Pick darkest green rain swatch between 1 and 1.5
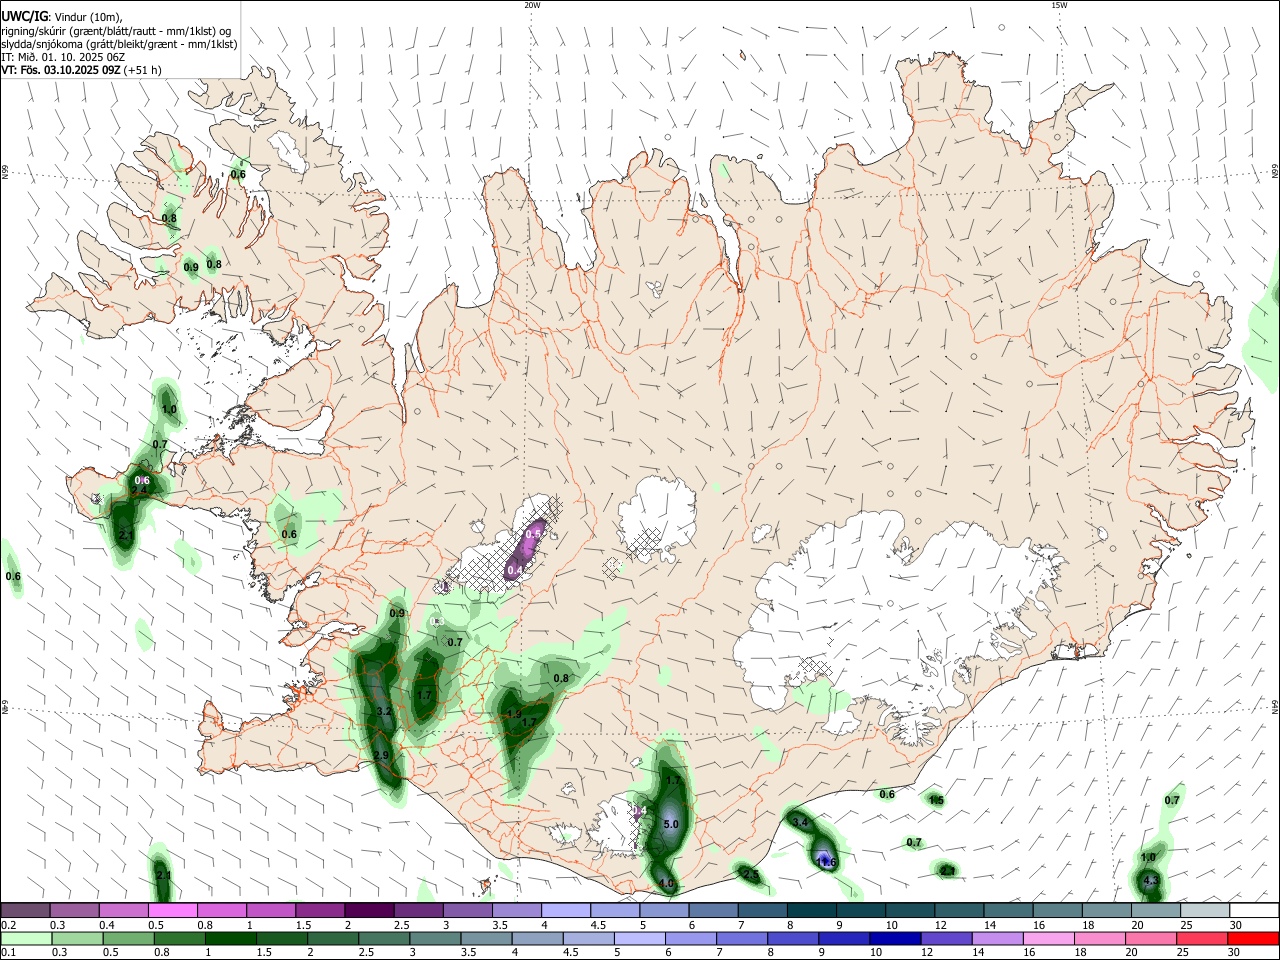The width and height of the screenshot is (1280, 960). (x=230, y=938)
